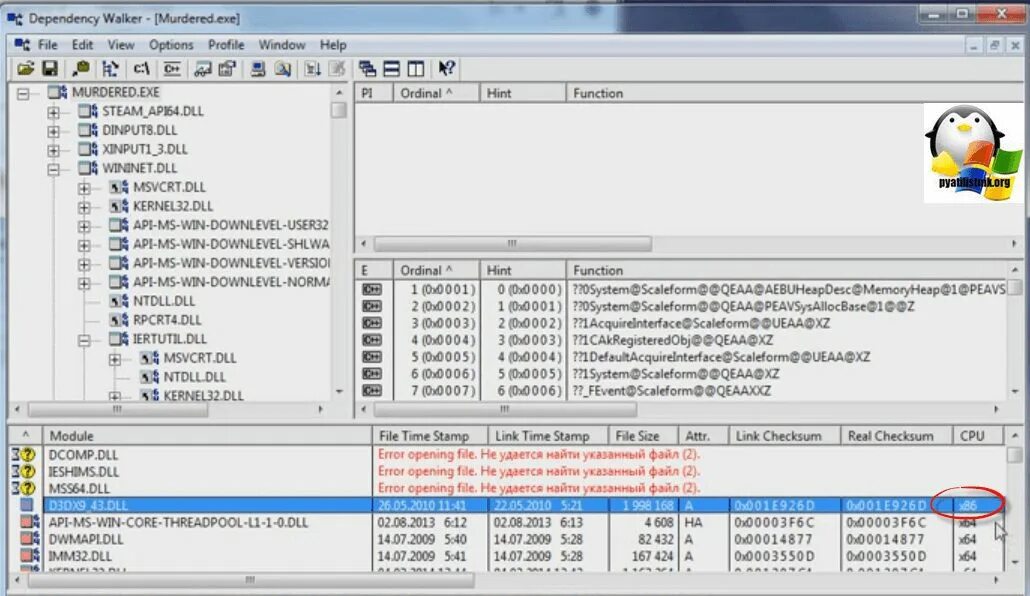Open the File menu
The height and width of the screenshot is (596, 1030).
[47, 45]
